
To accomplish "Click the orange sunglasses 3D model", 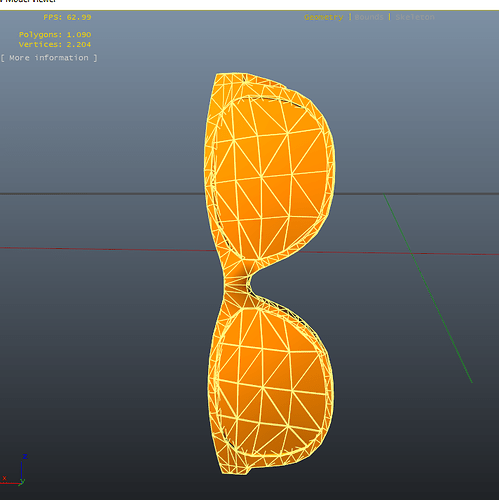I will [x=269, y=273].
